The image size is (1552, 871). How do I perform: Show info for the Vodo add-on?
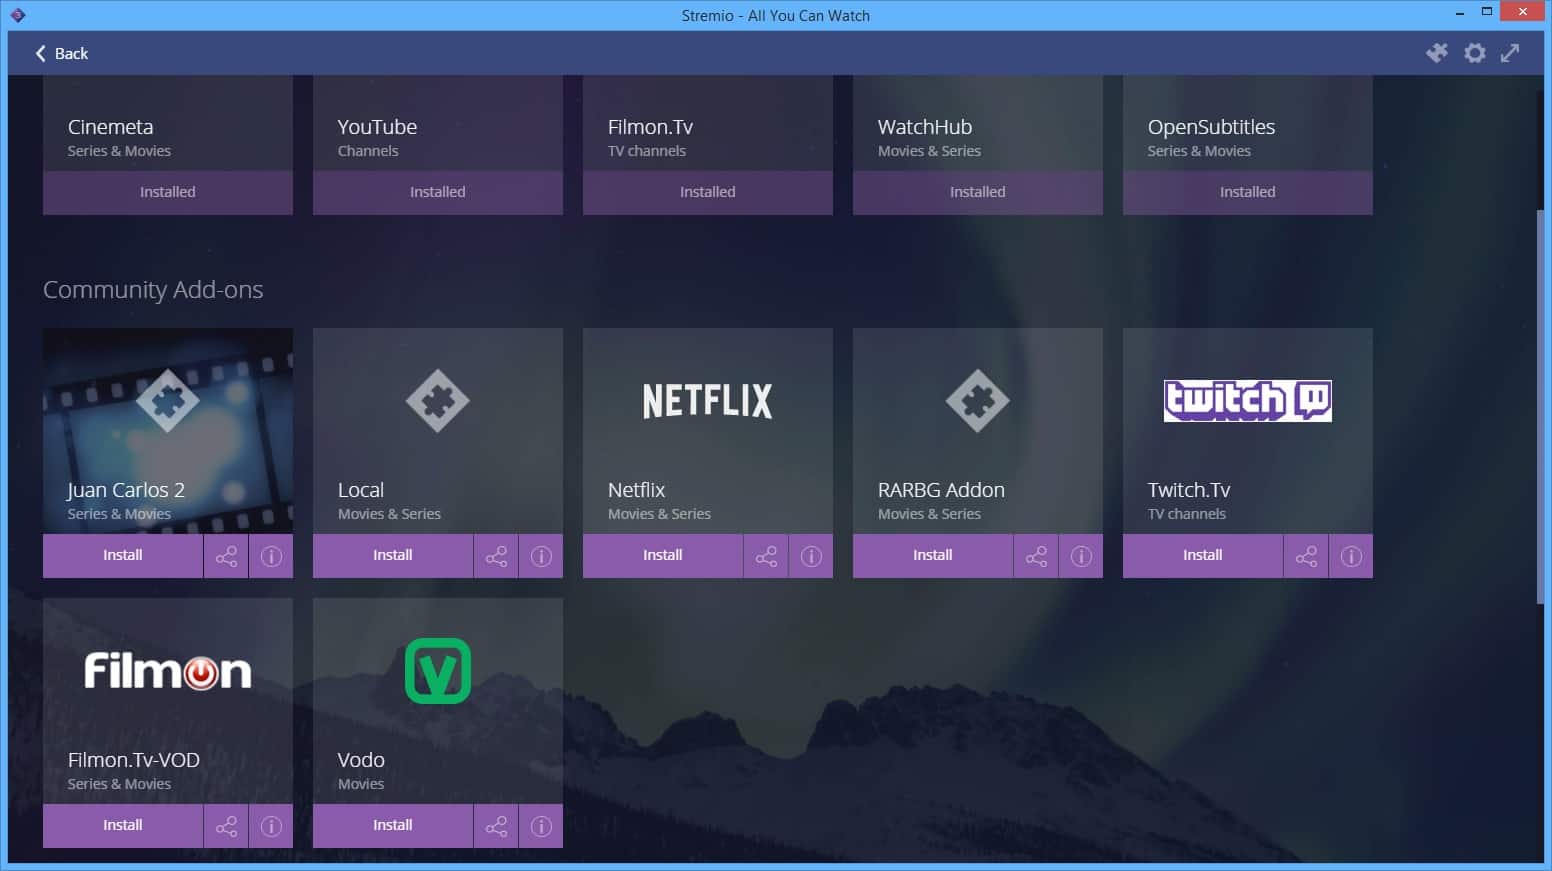tap(541, 826)
